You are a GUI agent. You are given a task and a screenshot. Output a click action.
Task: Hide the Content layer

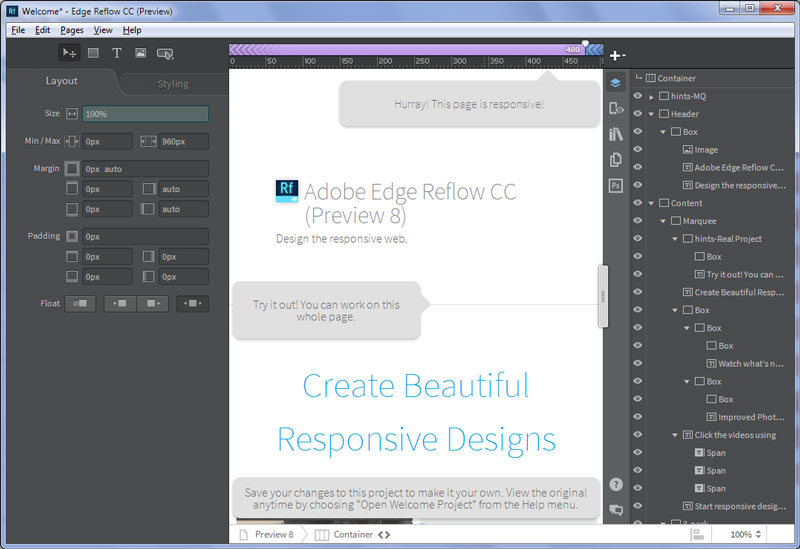click(x=638, y=203)
